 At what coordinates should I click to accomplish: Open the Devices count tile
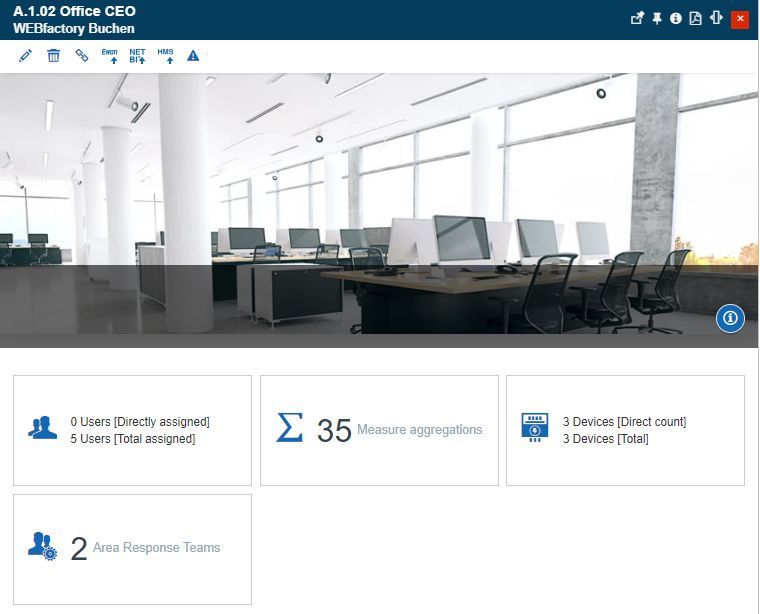pos(625,431)
